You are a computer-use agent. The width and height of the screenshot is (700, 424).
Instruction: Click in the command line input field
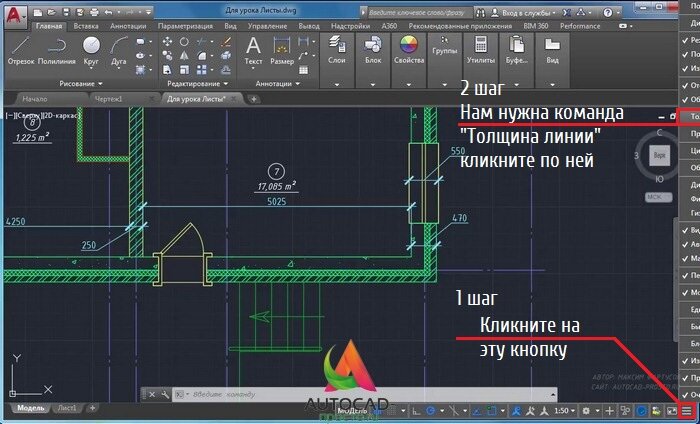pos(364,395)
